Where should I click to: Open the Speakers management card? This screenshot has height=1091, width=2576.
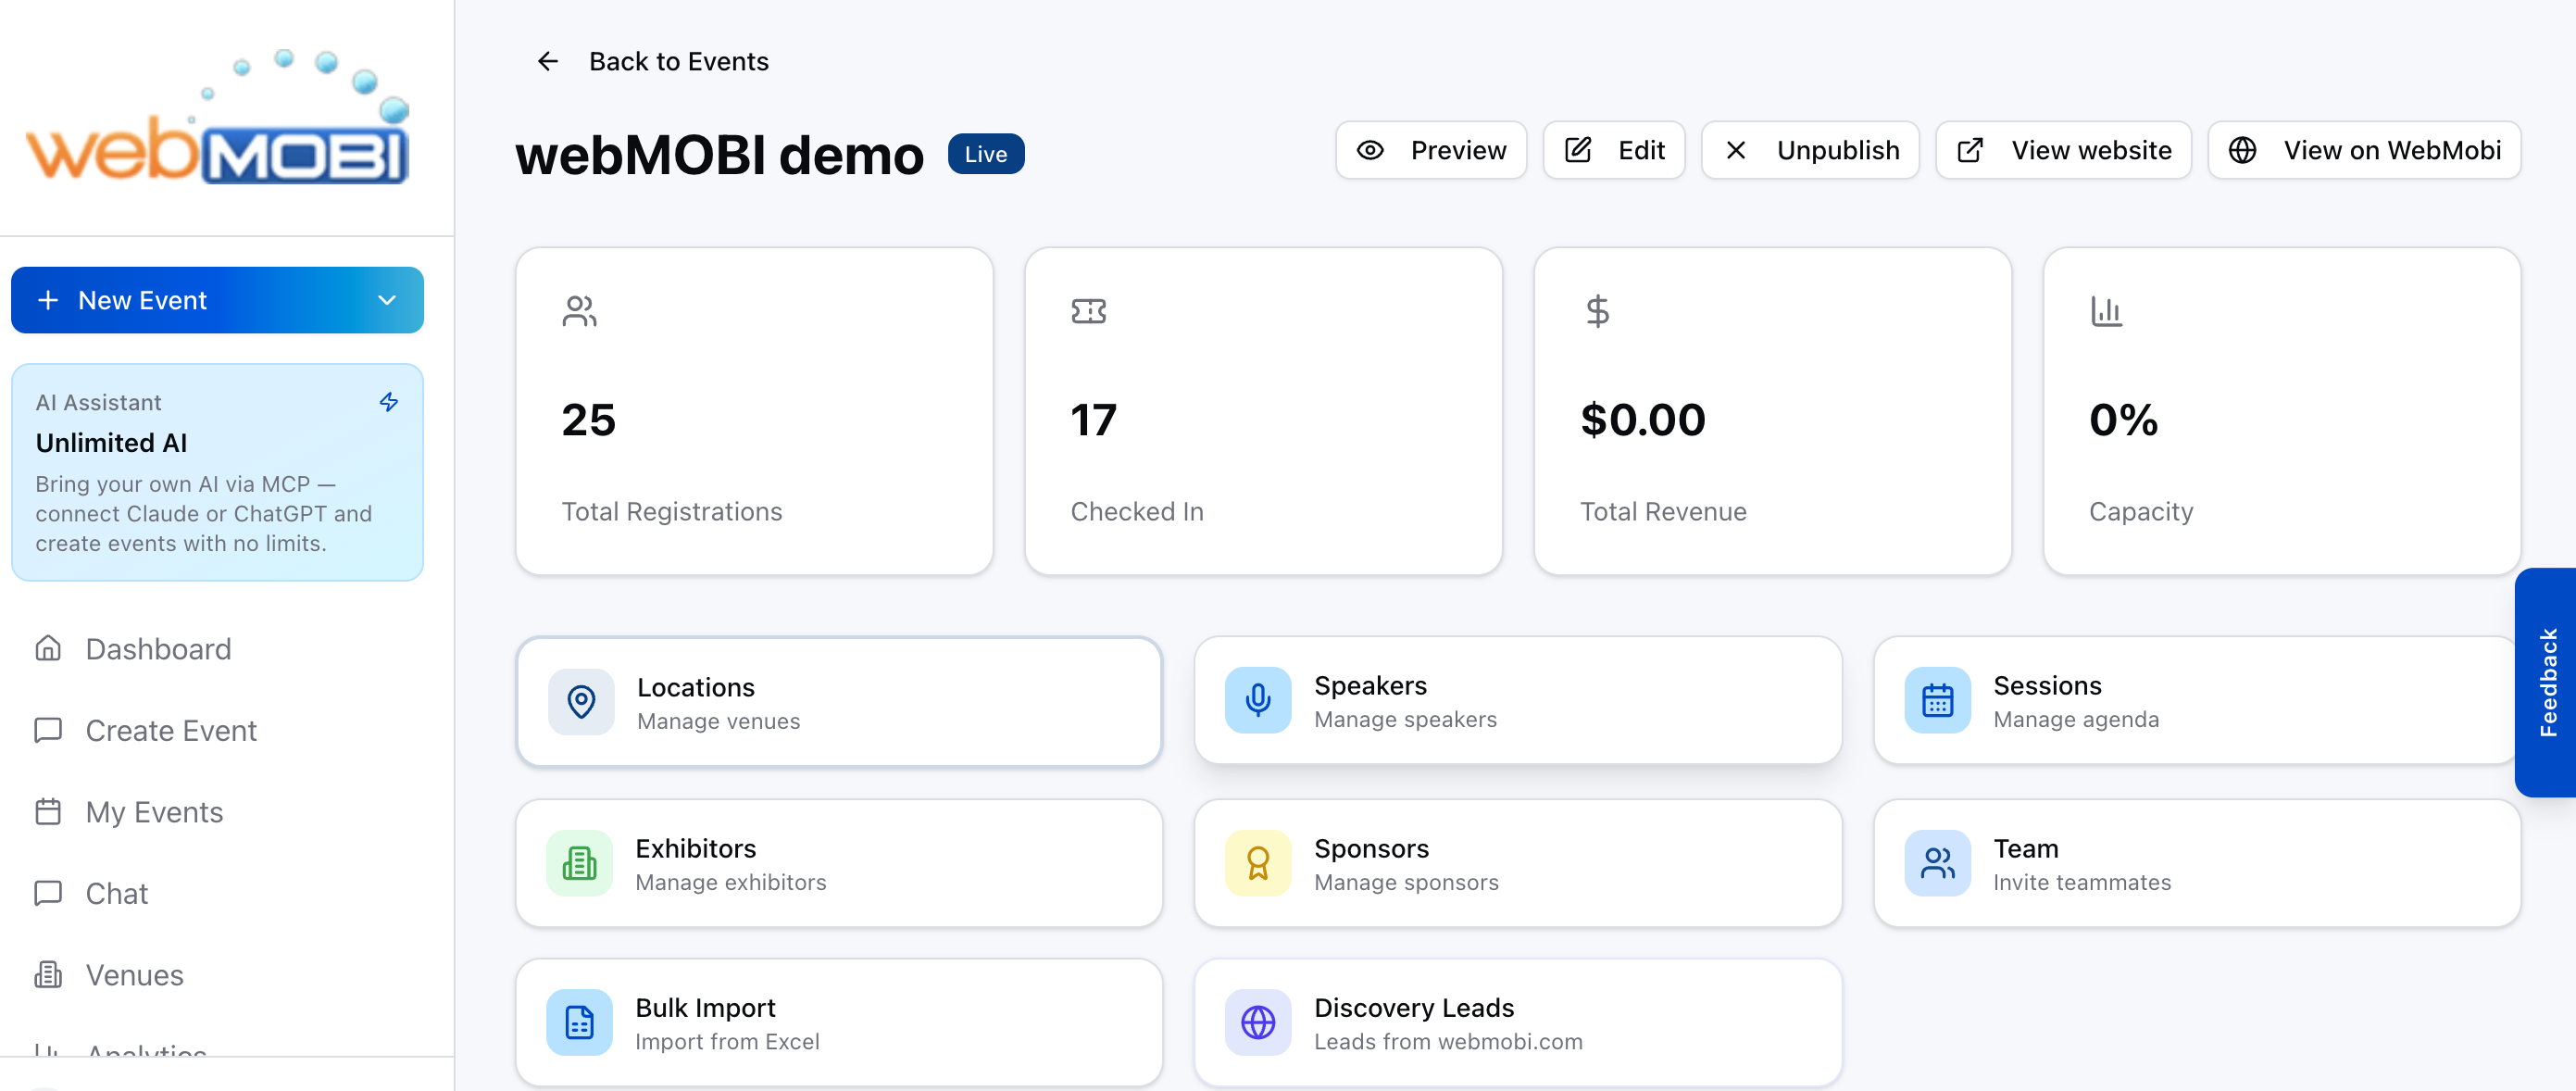(1517, 700)
